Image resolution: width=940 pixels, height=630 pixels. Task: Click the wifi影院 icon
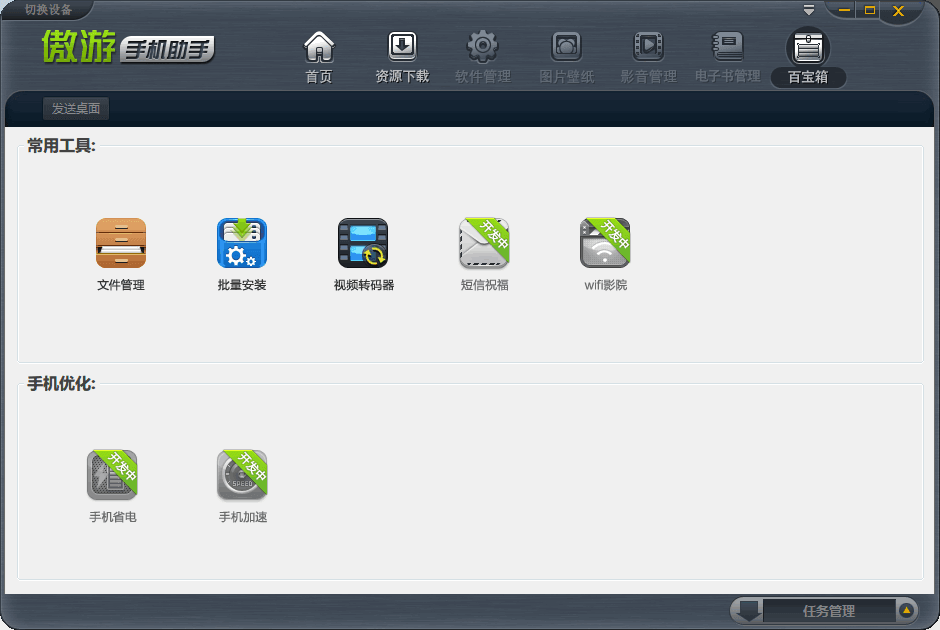coord(605,243)
